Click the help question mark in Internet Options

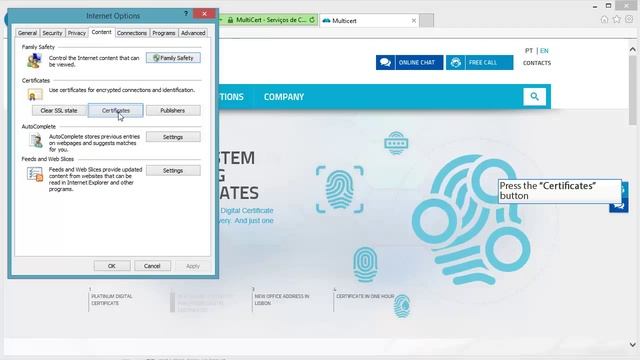[x=186, y=14]
